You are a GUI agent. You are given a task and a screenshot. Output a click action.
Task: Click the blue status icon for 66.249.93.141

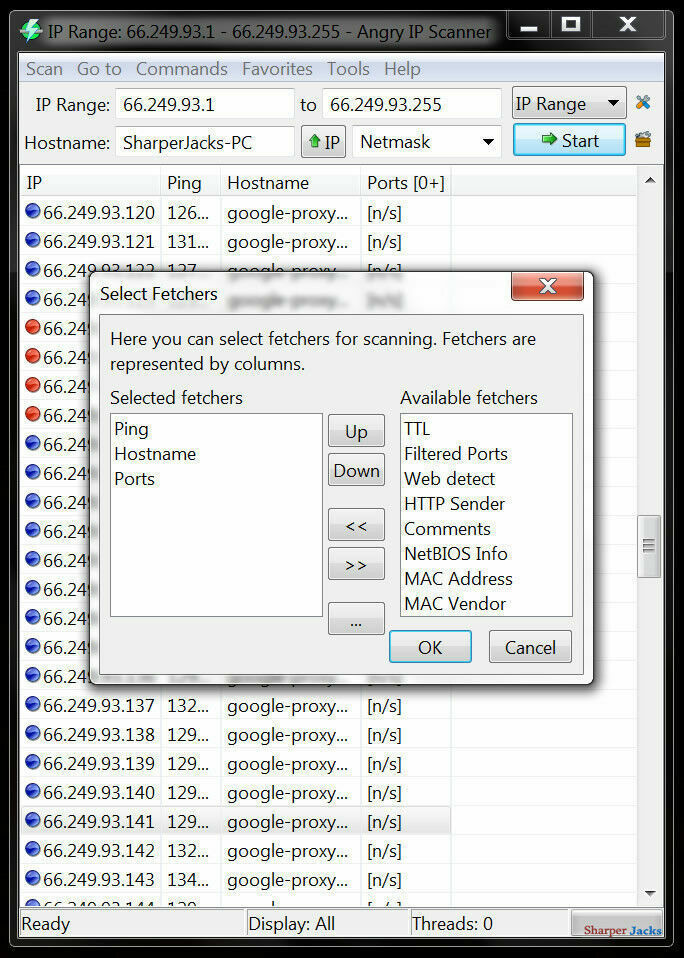pyautogui.click(x=32, y=821)
